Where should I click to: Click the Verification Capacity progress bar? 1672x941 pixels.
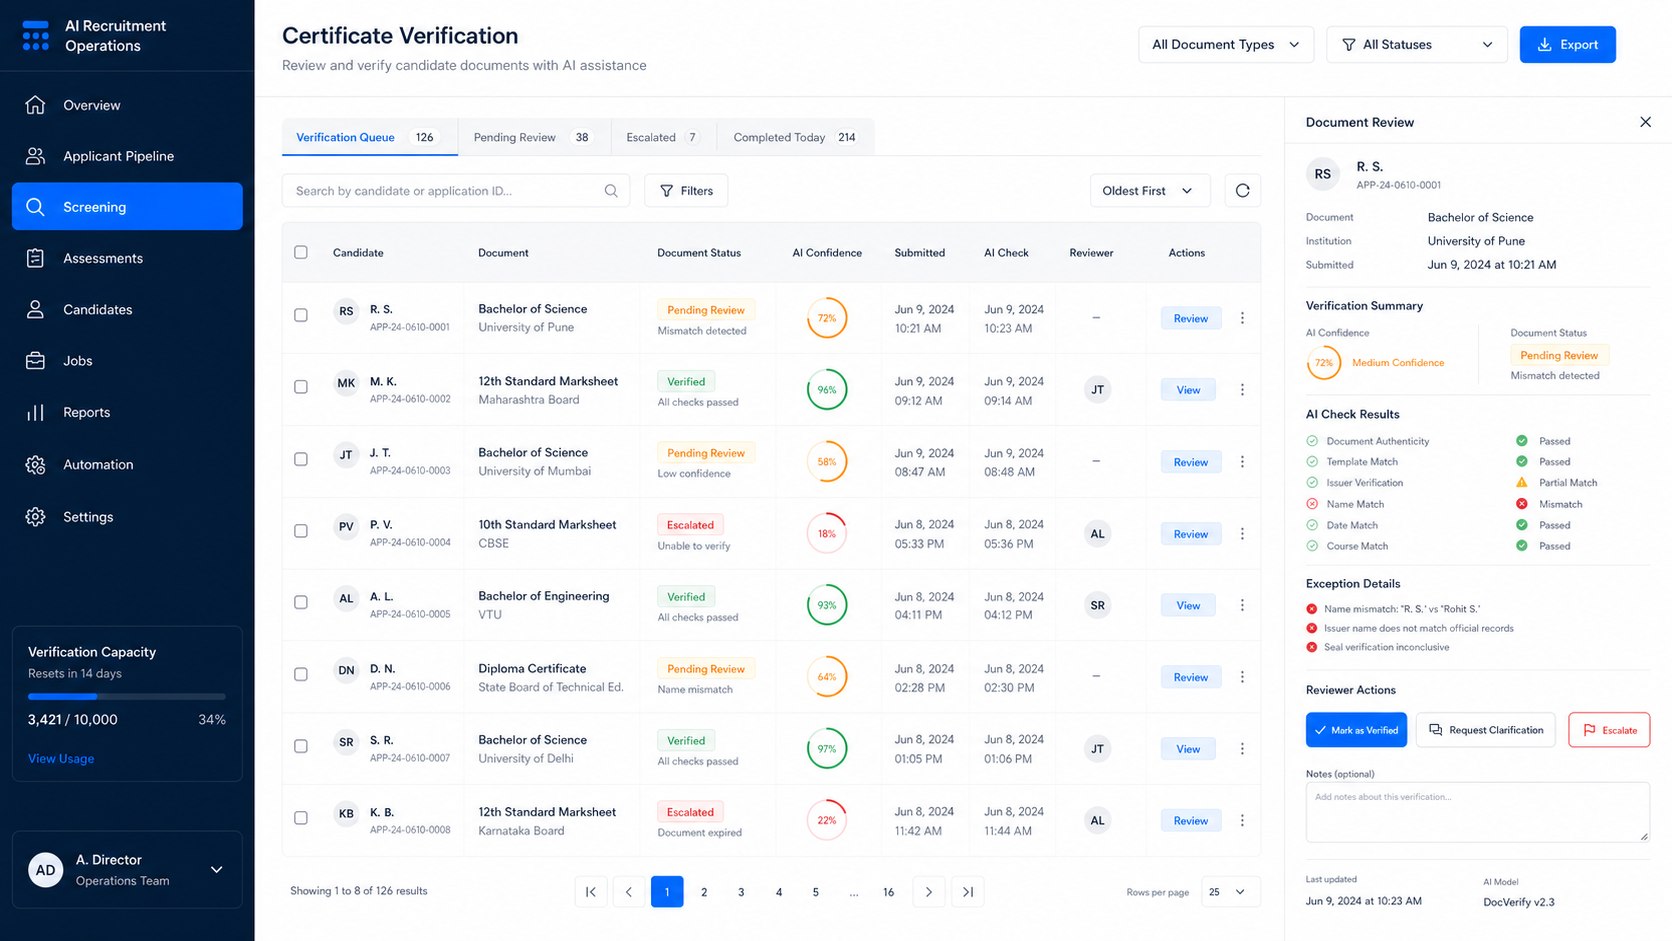click(127, 696)
